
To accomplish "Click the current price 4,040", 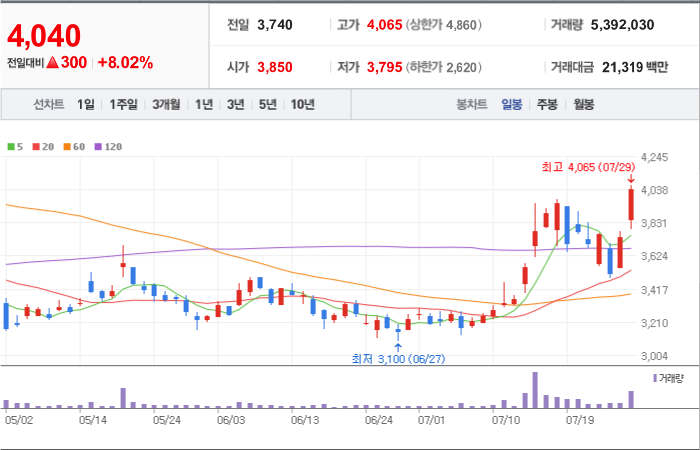I will 44,36.
